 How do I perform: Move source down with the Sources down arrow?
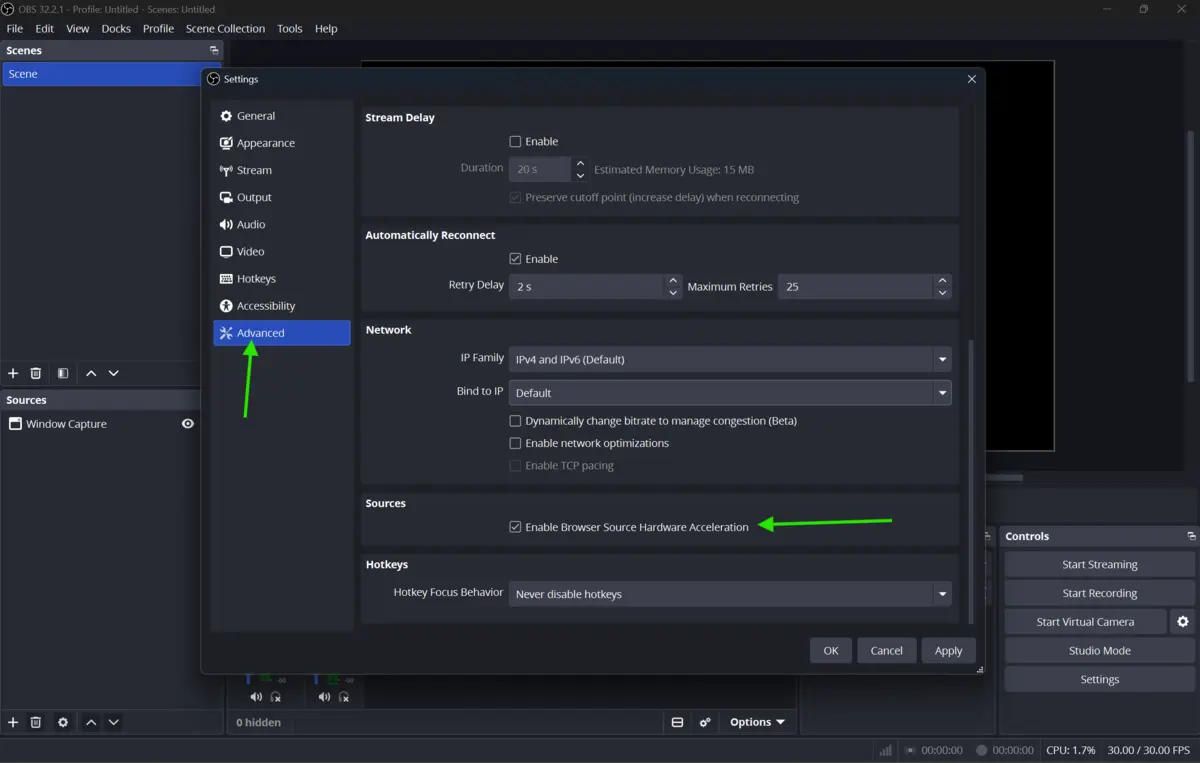point(114,722)
